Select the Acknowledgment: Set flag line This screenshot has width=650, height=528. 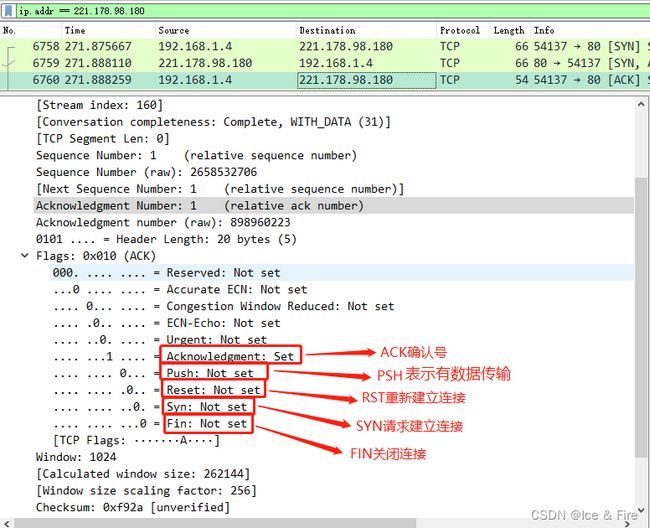pyautogui.click(x=173, y=356)
